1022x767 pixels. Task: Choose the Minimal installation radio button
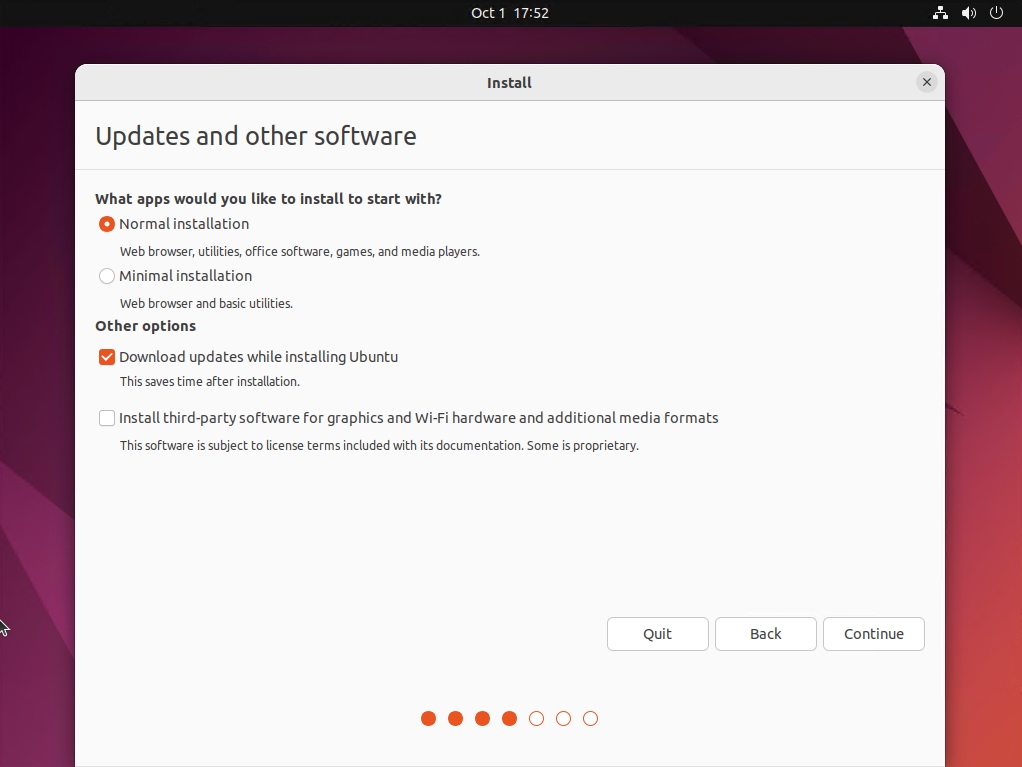point(107,276)
